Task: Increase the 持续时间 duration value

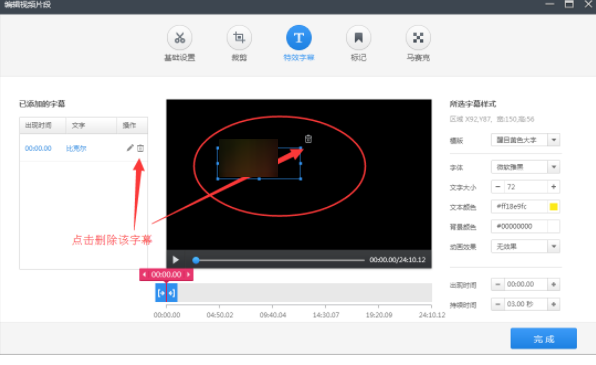Action: tap(553, 304)
